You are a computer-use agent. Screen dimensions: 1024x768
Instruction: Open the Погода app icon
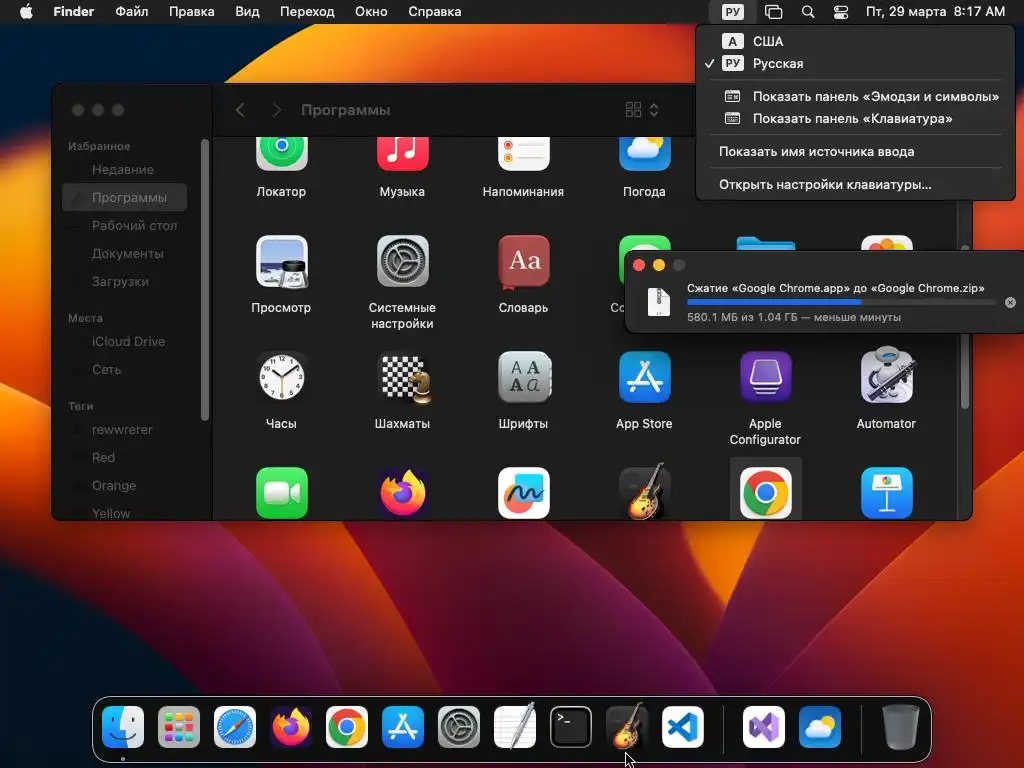[644, 154]
